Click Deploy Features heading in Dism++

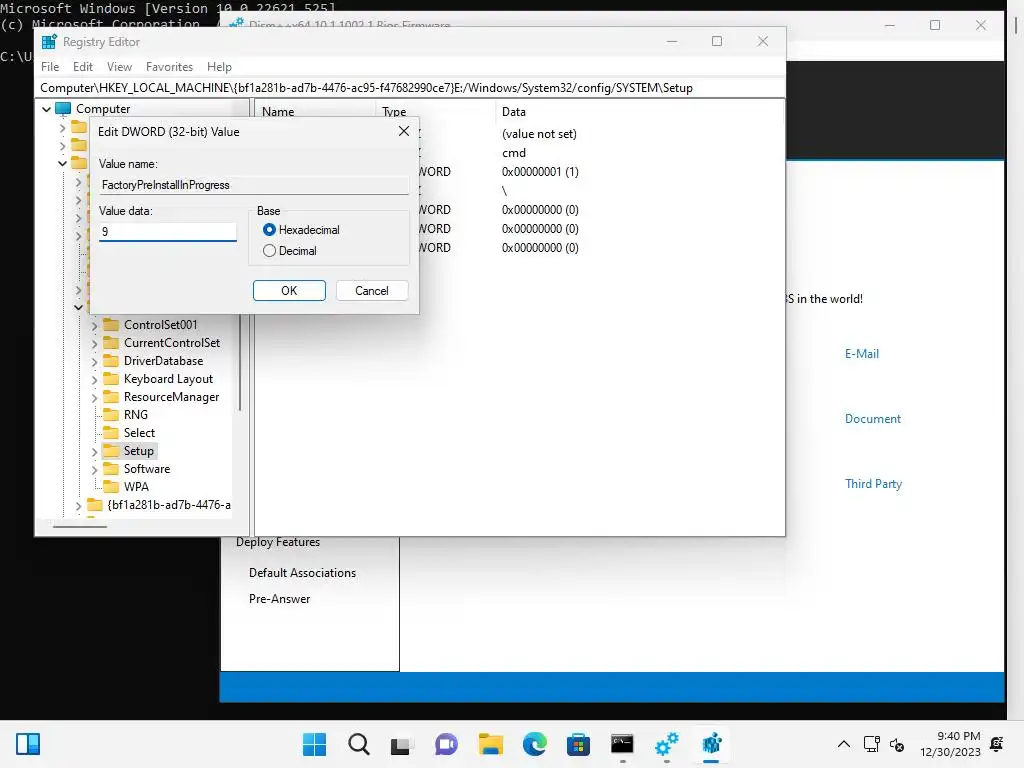tap(278, 542)
